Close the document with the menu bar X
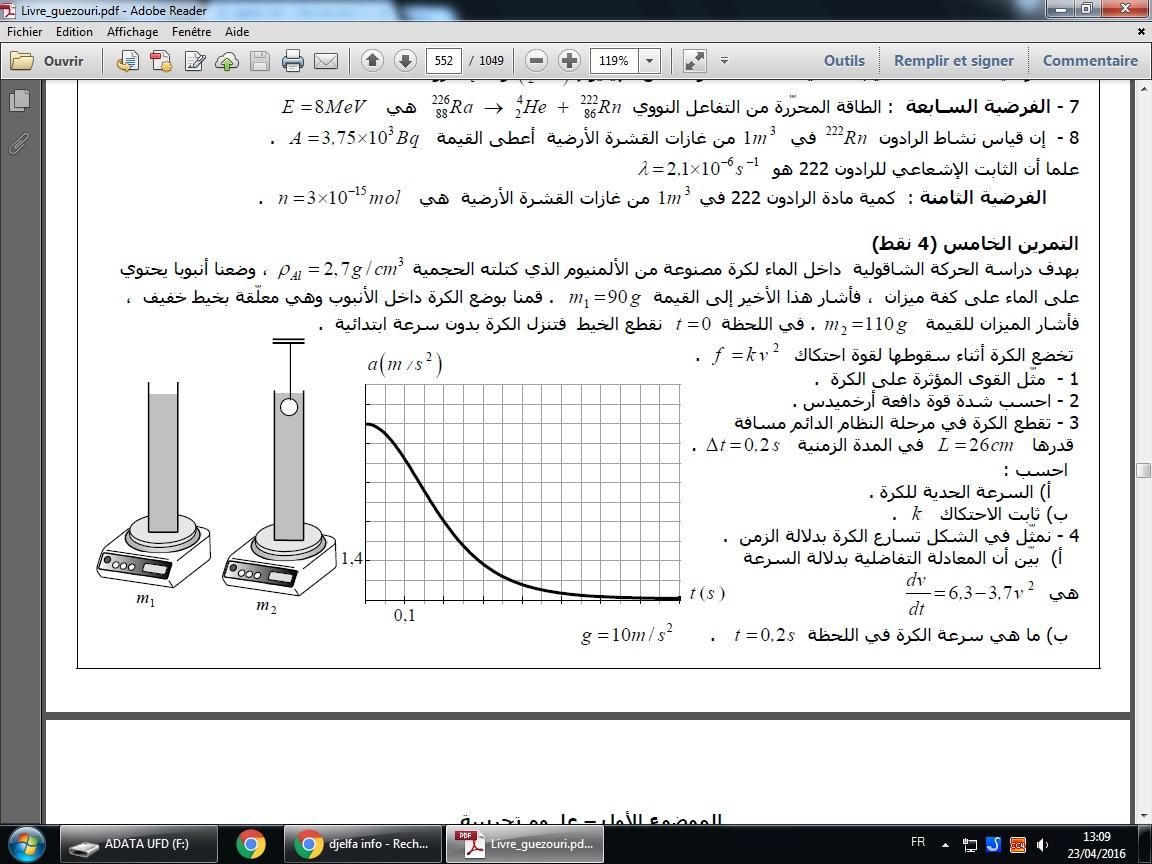 click(1141, 32)
